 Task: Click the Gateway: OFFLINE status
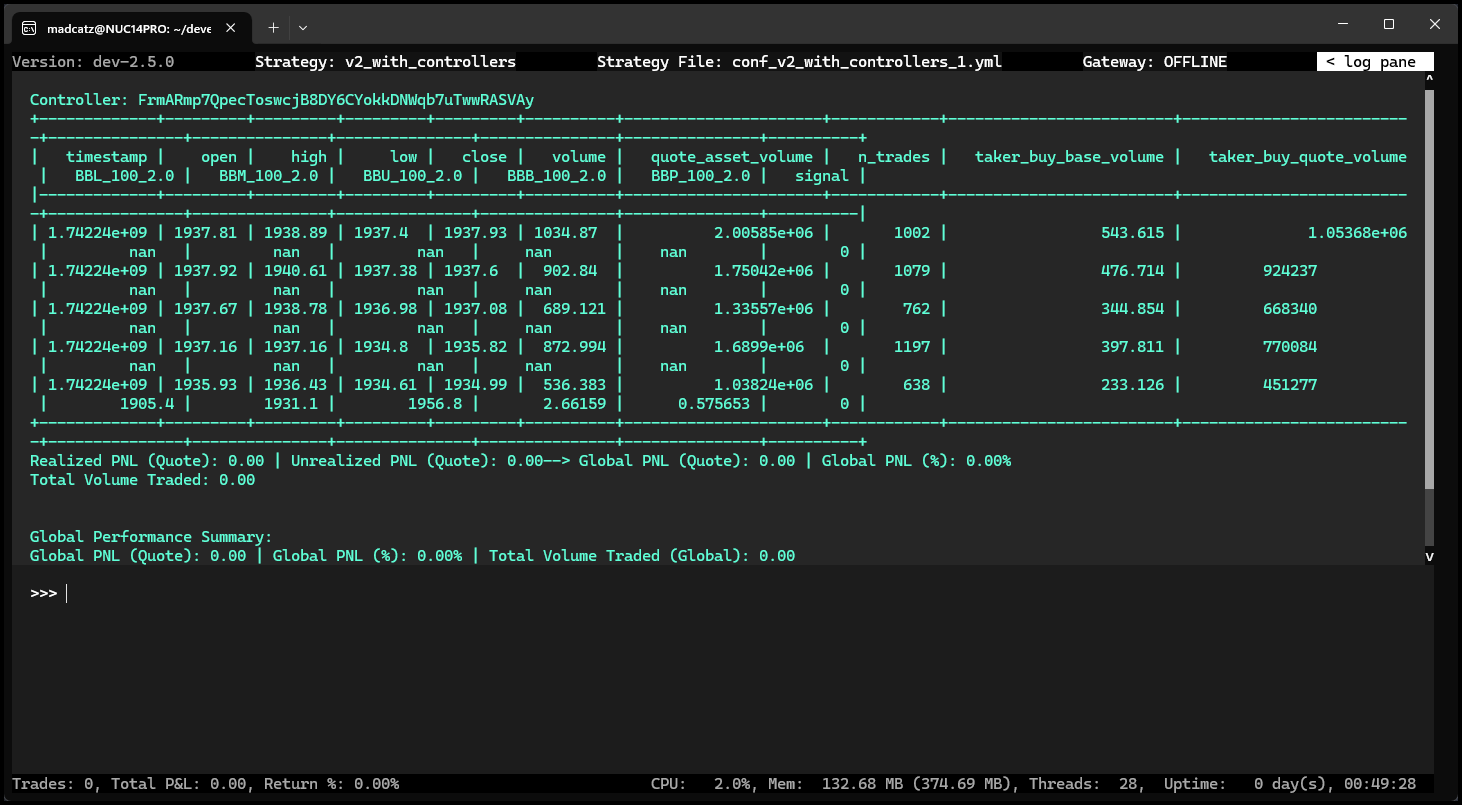pyautogui.click(x=1154, y=62)
